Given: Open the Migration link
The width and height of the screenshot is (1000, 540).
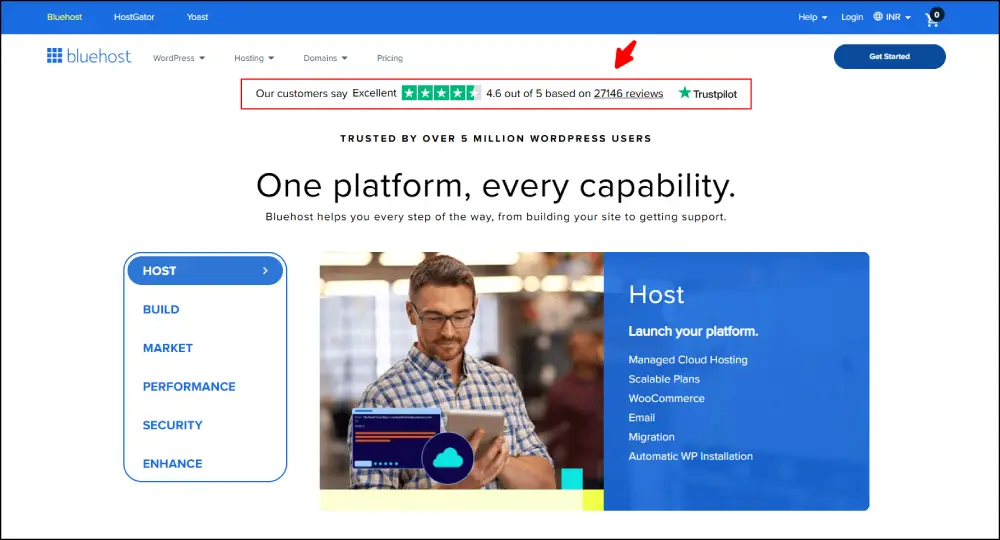Looking at the screenshot, I should click(x=651, y=437).
